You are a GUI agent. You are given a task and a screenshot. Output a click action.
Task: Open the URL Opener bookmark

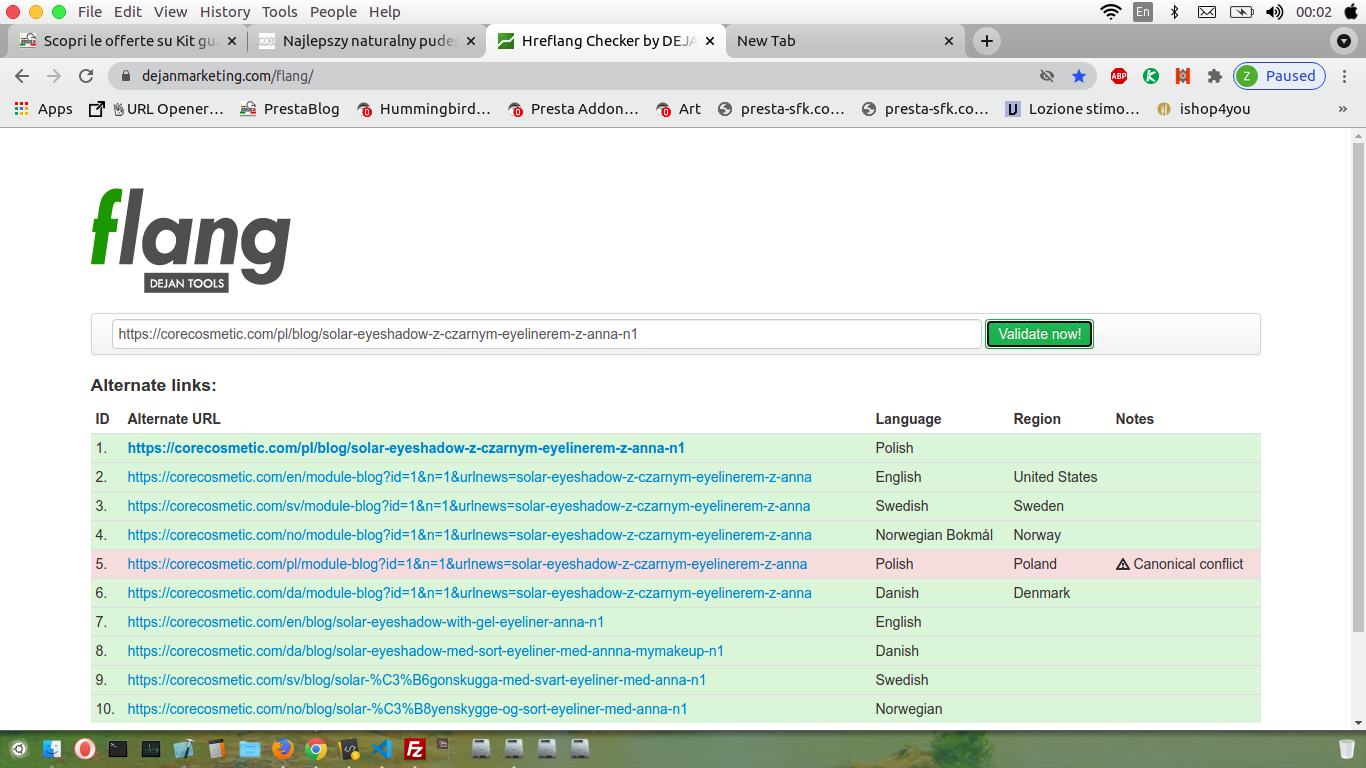pos(156,109)
